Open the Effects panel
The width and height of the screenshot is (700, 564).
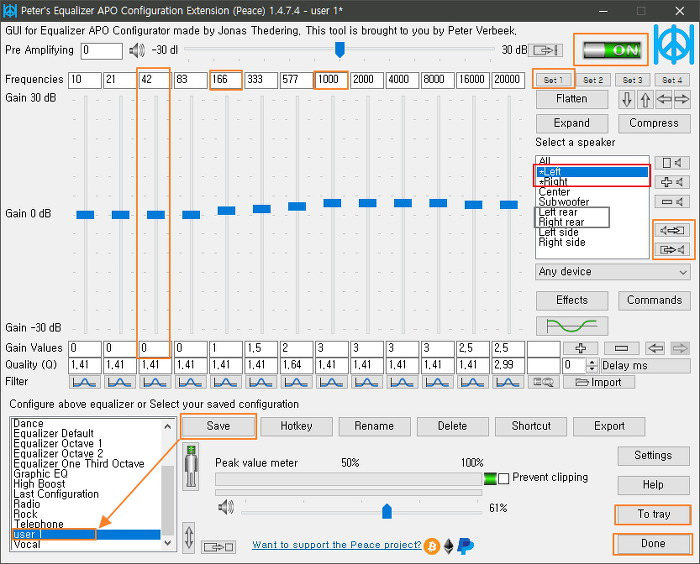(572, 301)
